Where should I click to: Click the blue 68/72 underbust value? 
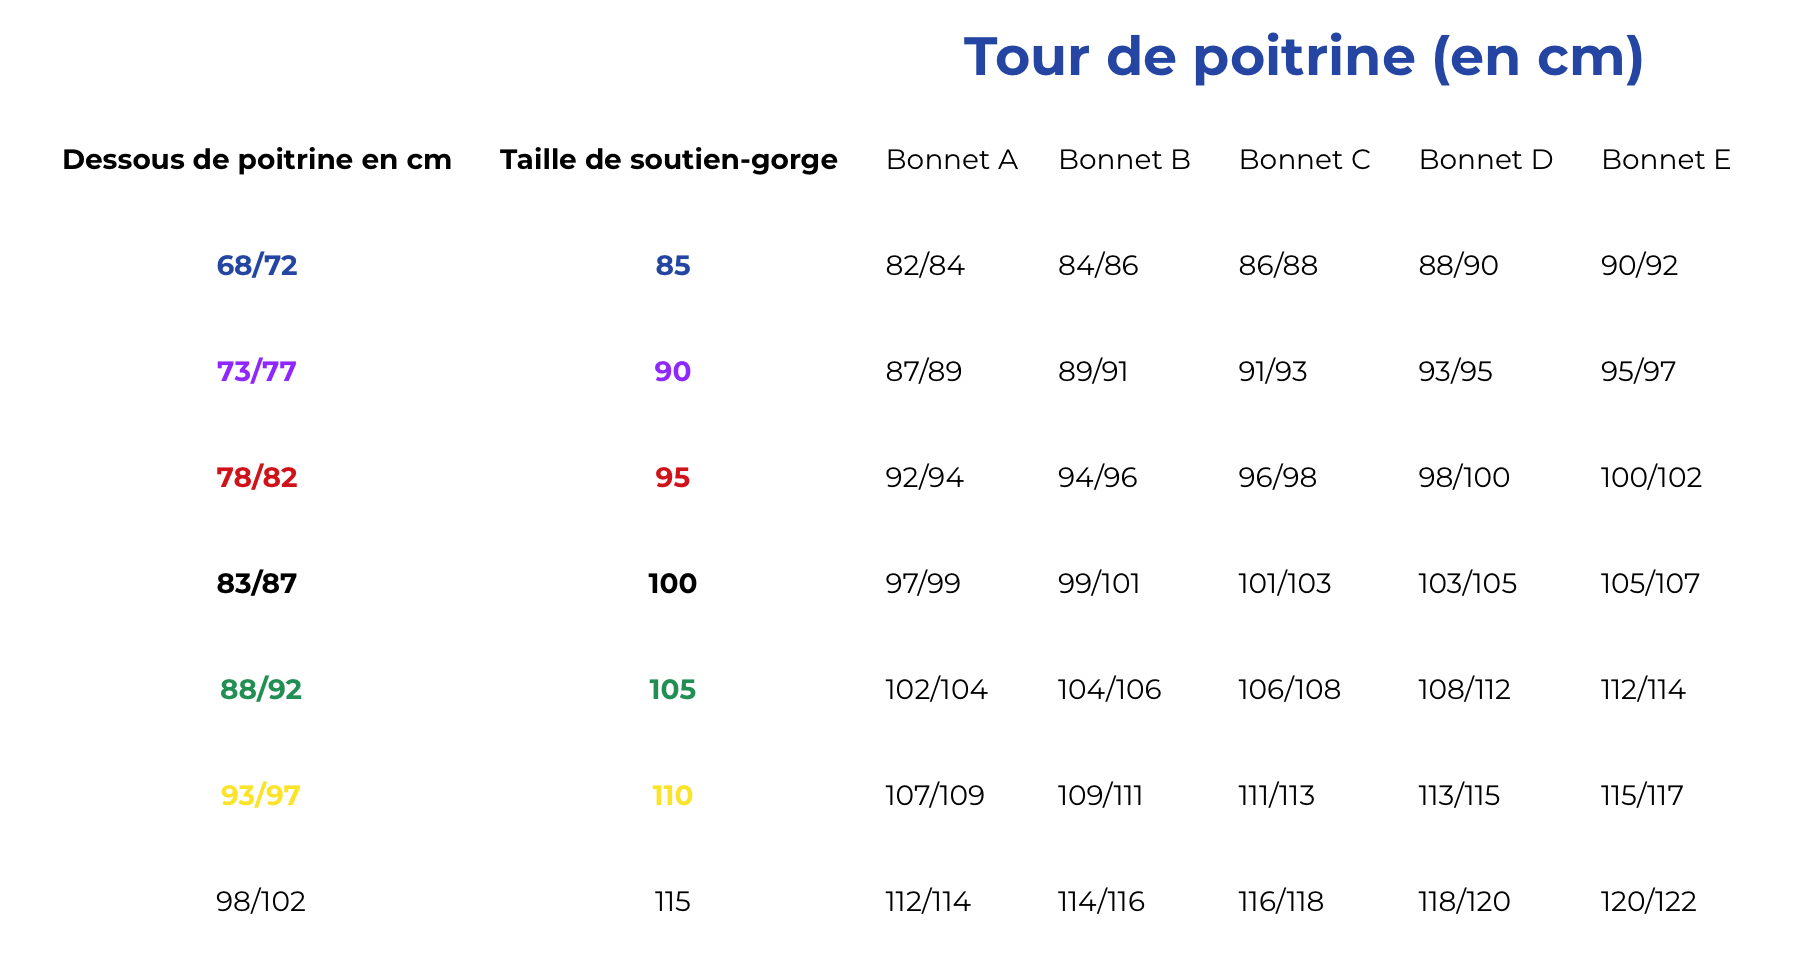pos(257,266)
